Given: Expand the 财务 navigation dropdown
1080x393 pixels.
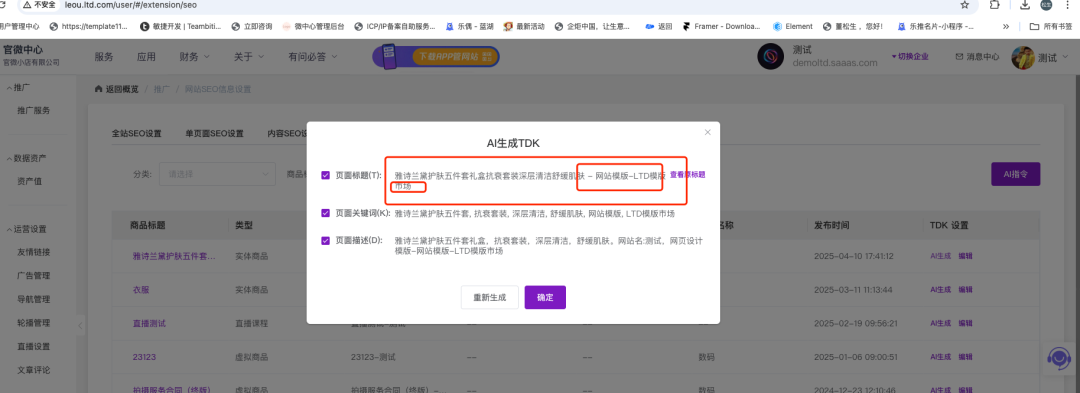Looking at the screenshot, I should point(194,57).
